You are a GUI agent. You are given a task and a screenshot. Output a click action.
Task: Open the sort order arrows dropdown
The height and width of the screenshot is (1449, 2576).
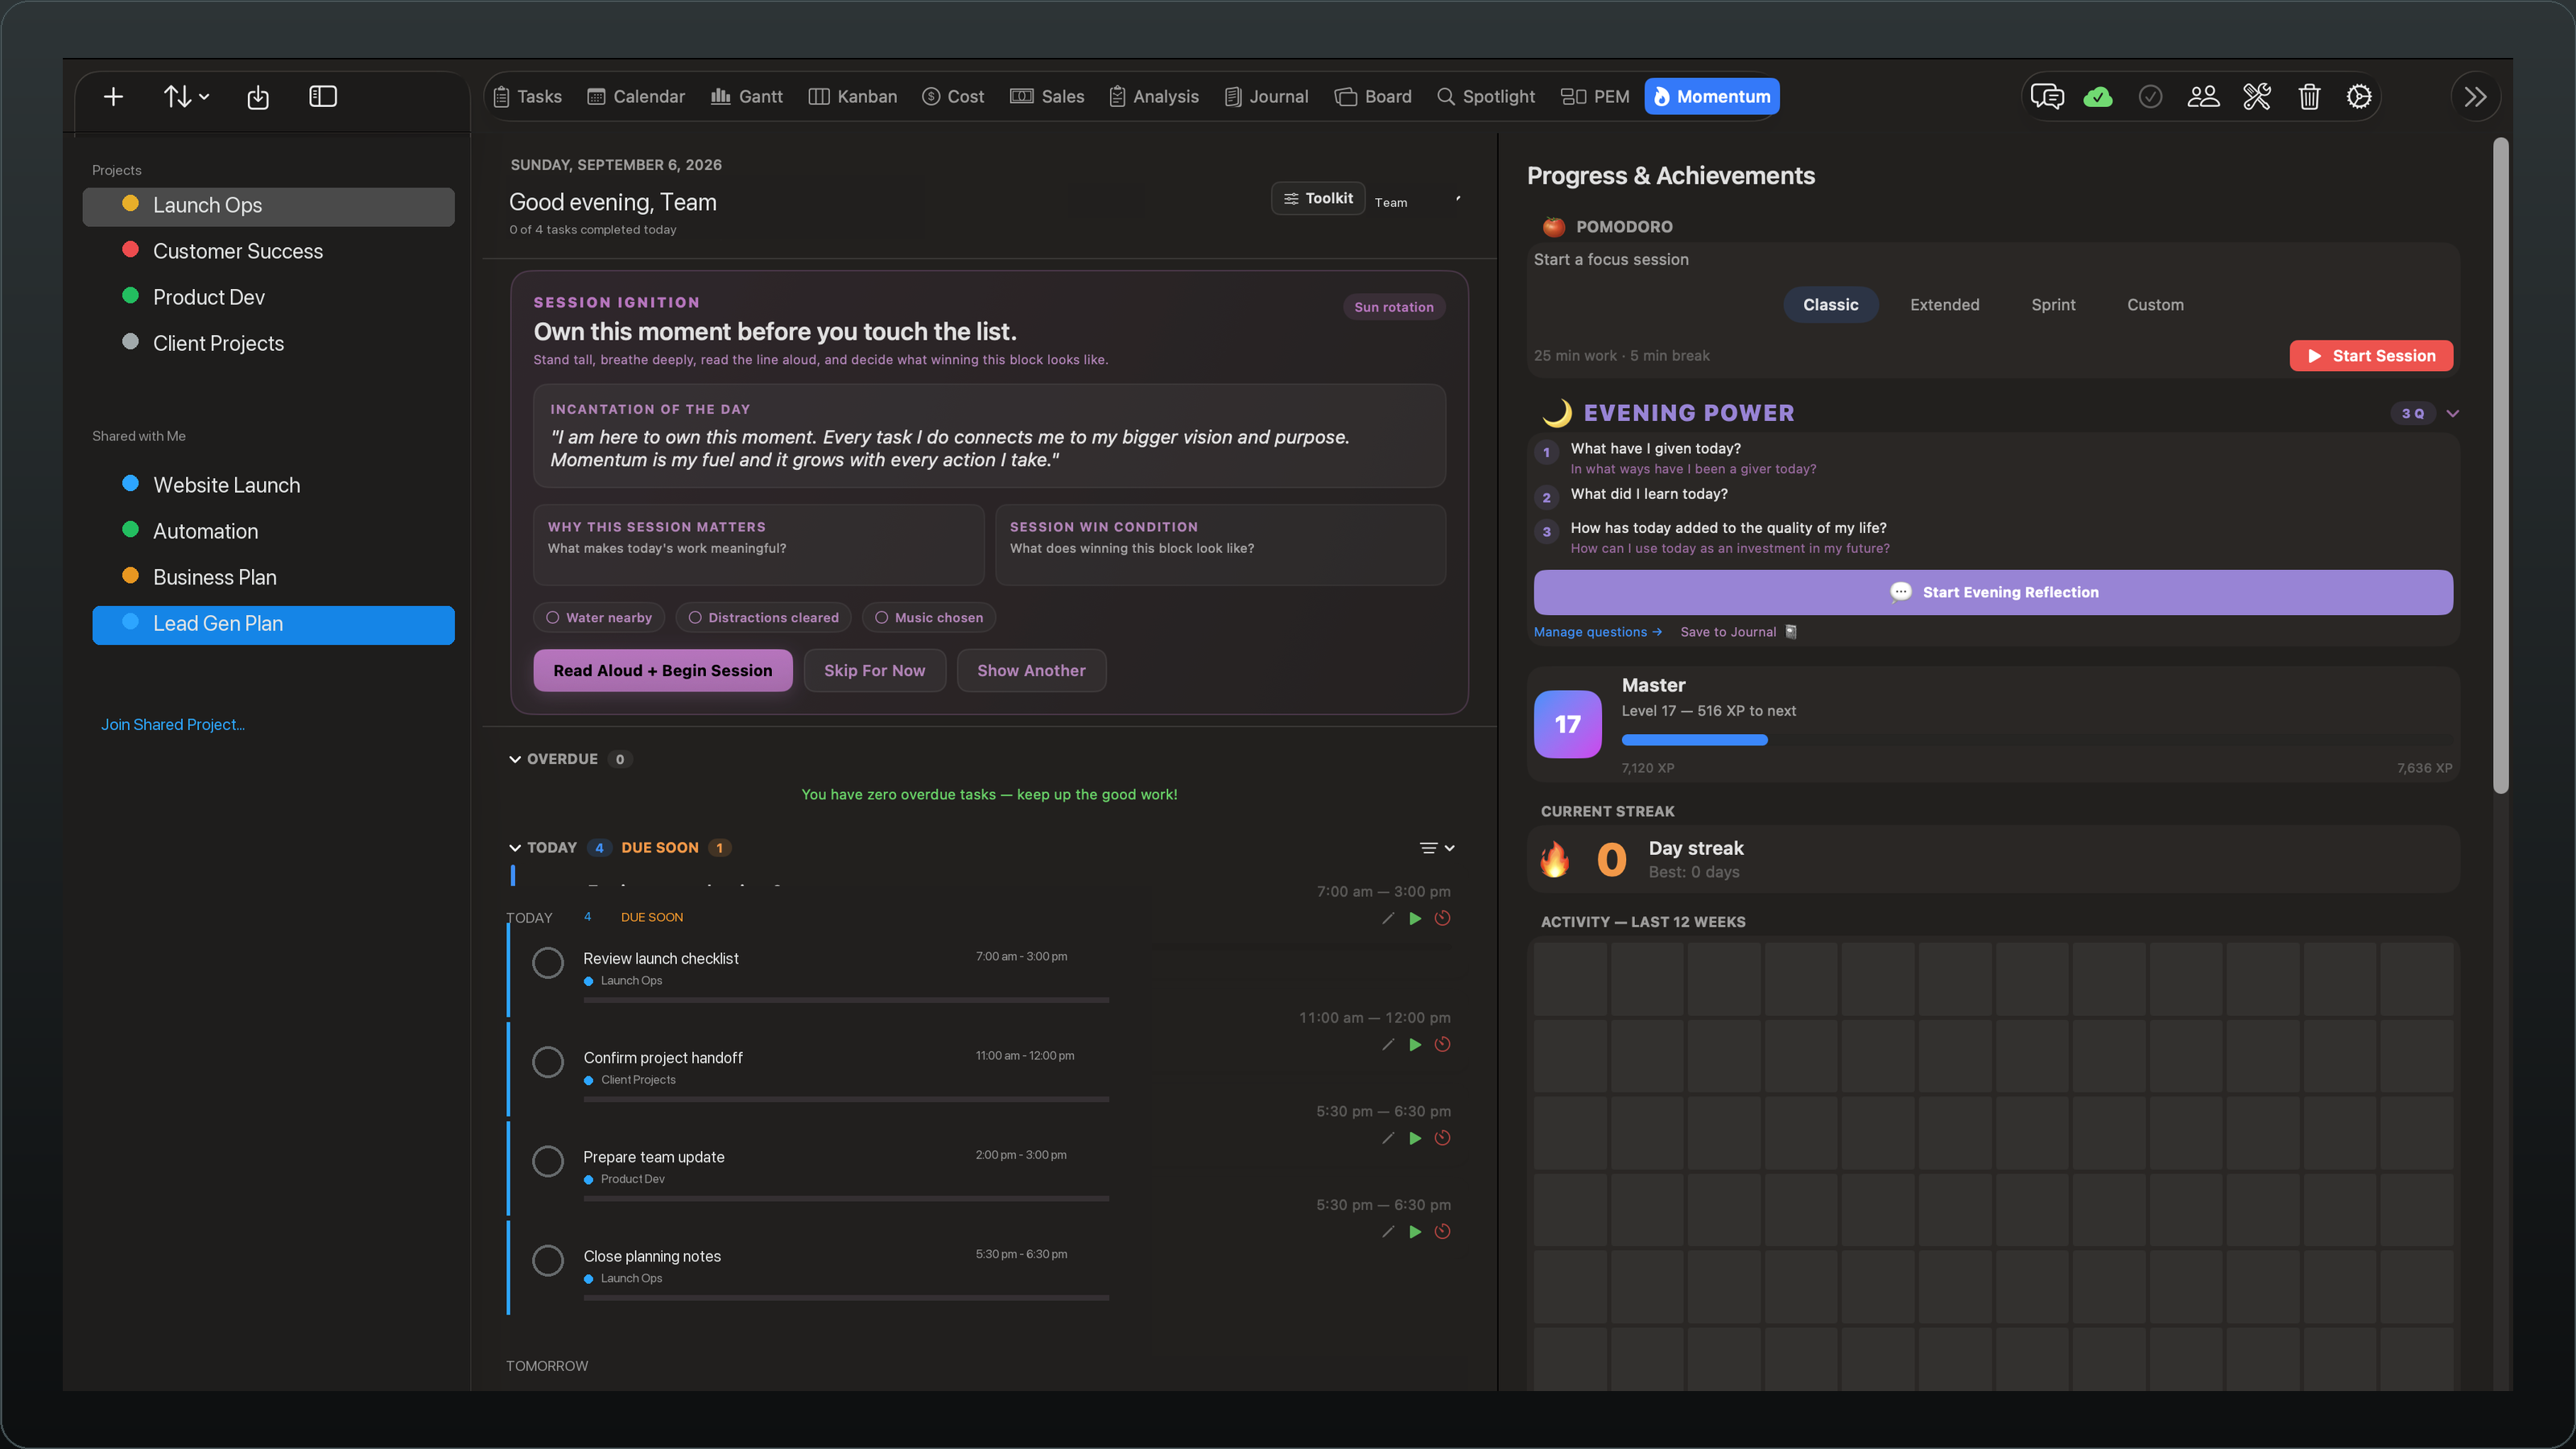click(x=186, y=97)
